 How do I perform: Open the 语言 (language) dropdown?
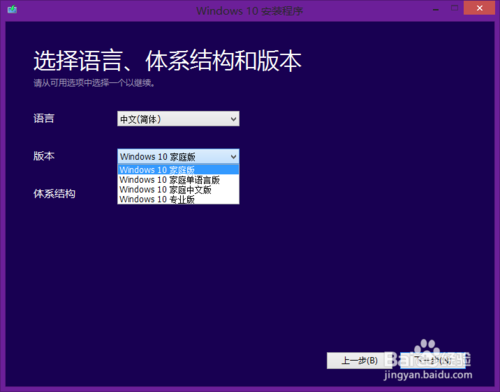(178, 119)
